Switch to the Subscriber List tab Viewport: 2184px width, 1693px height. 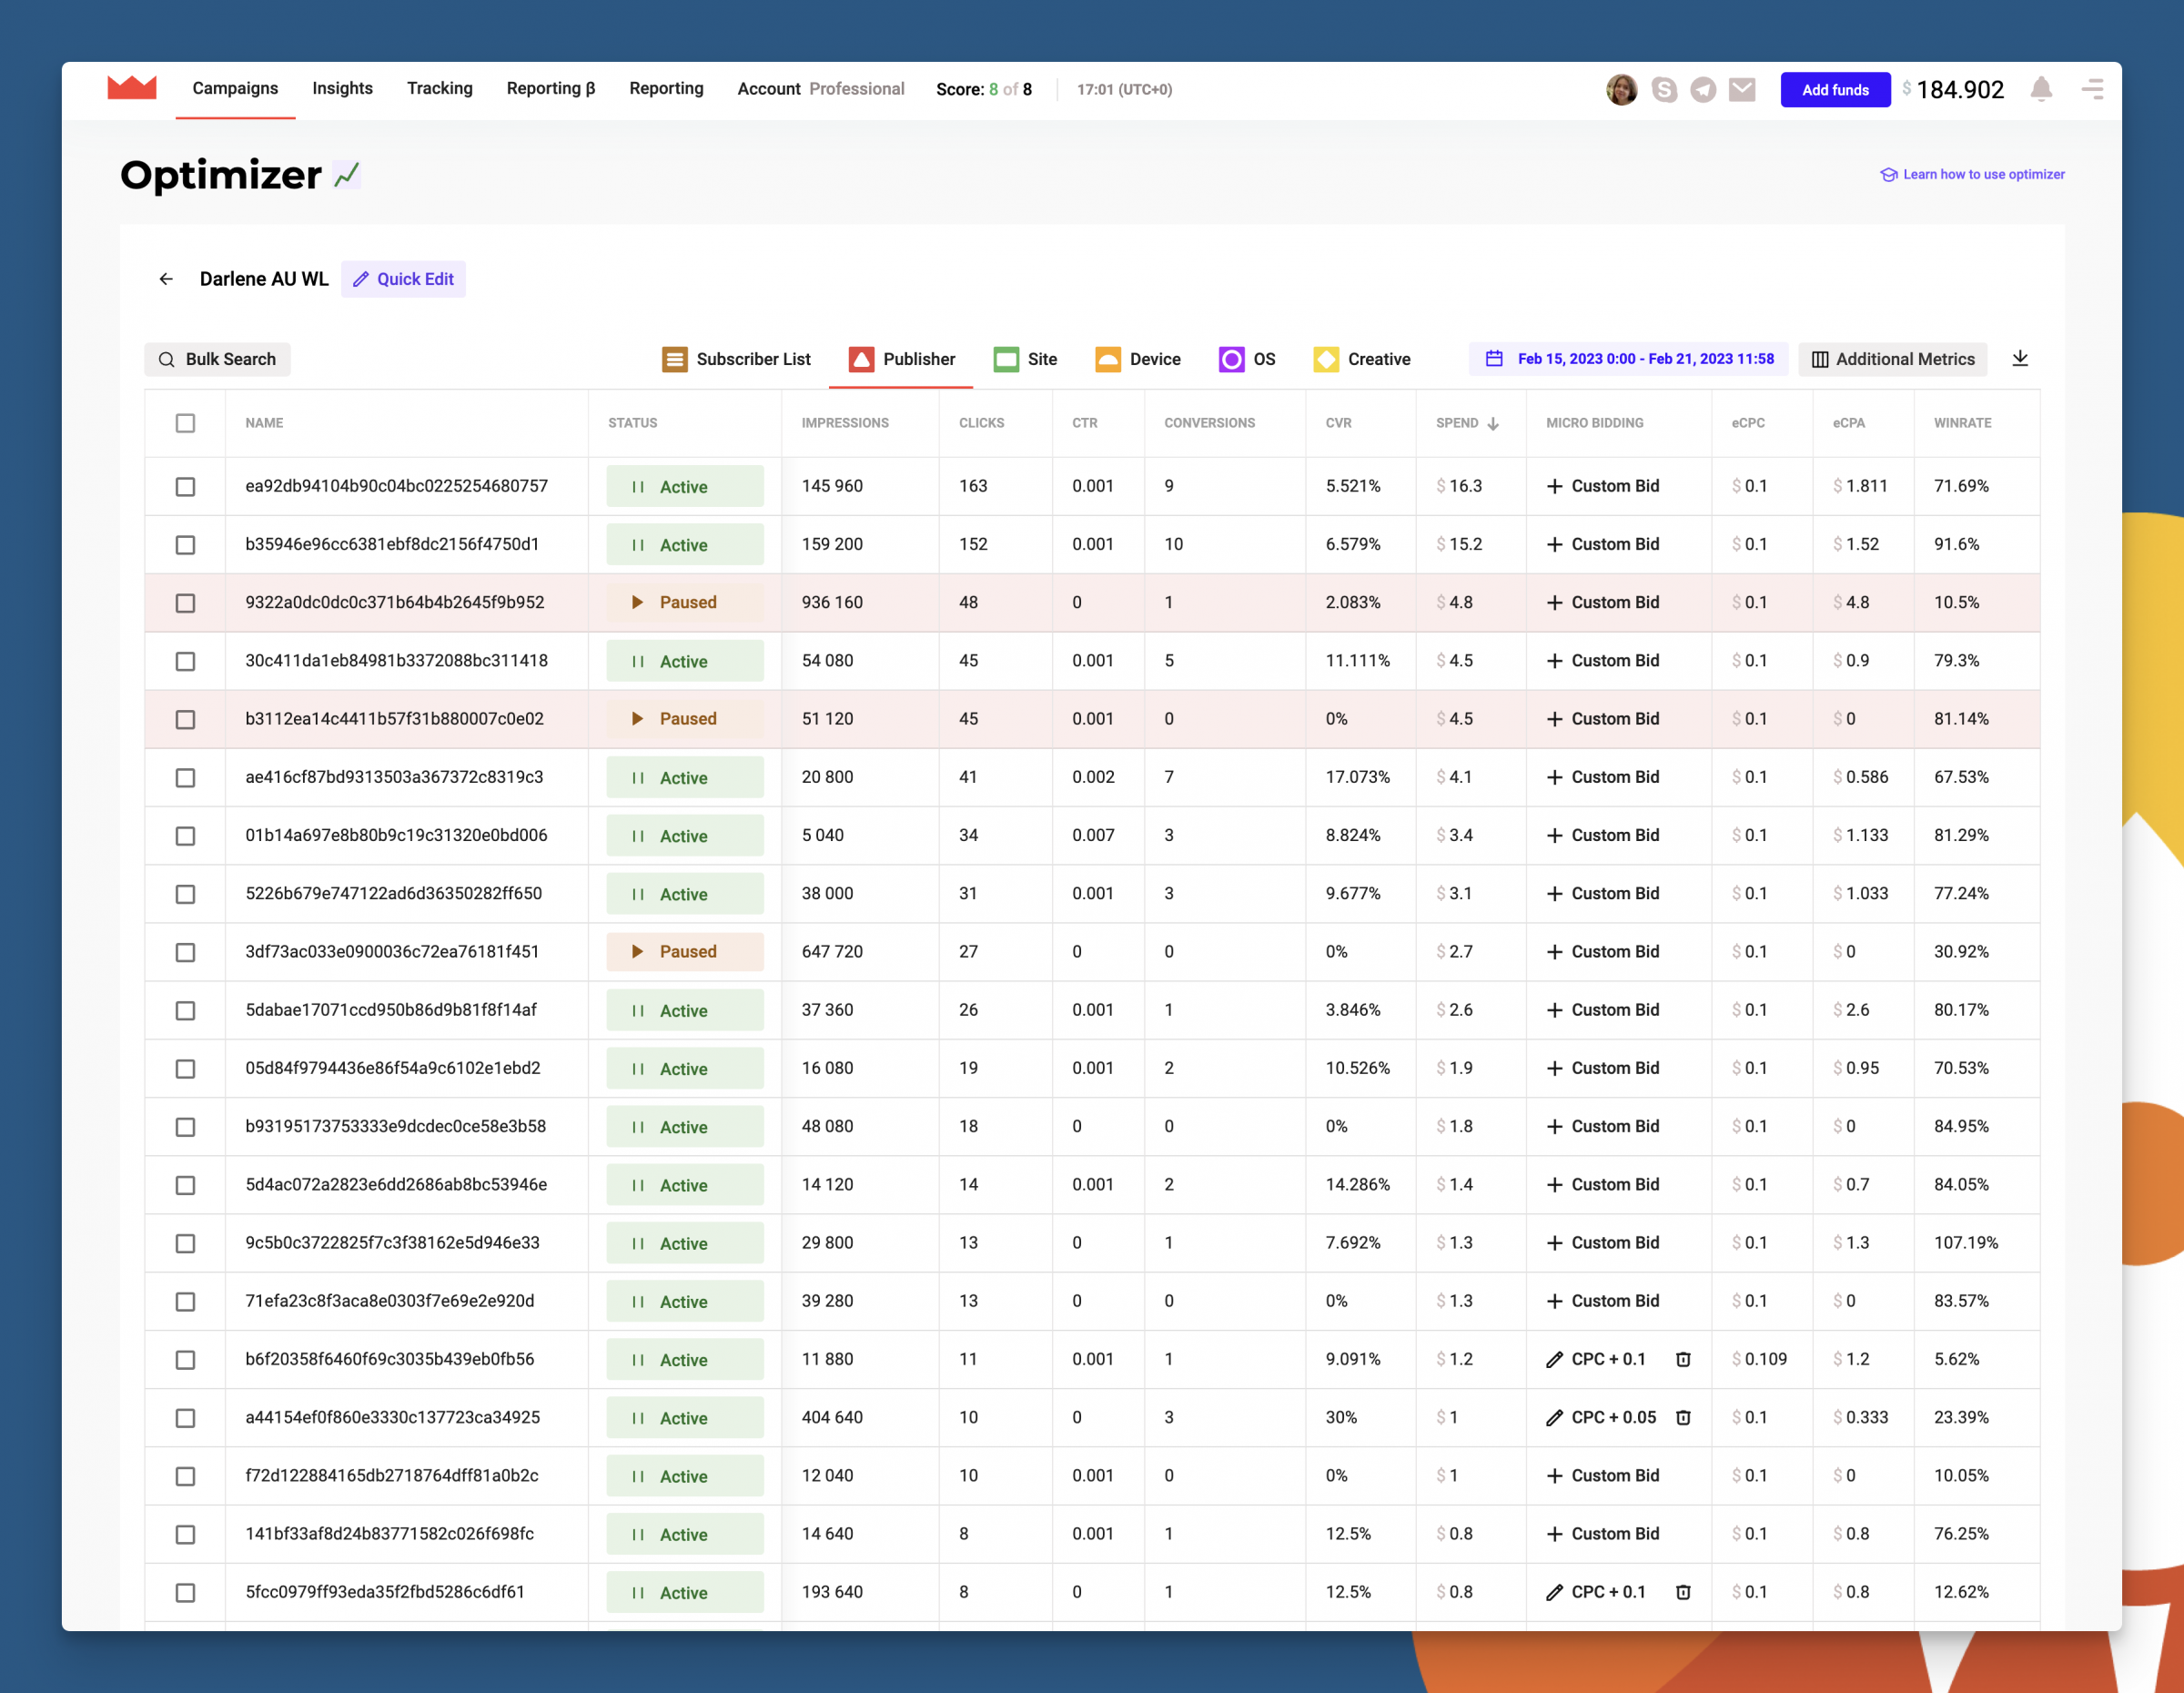(737, 359)
